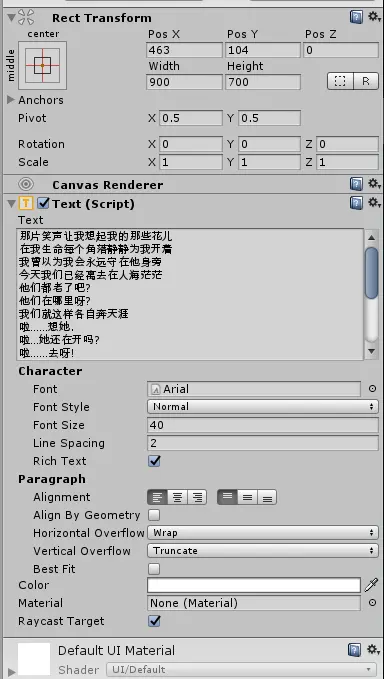Open the Default UI Material gear menu
This screenshot has width=384, height=679.
(374, 649)
